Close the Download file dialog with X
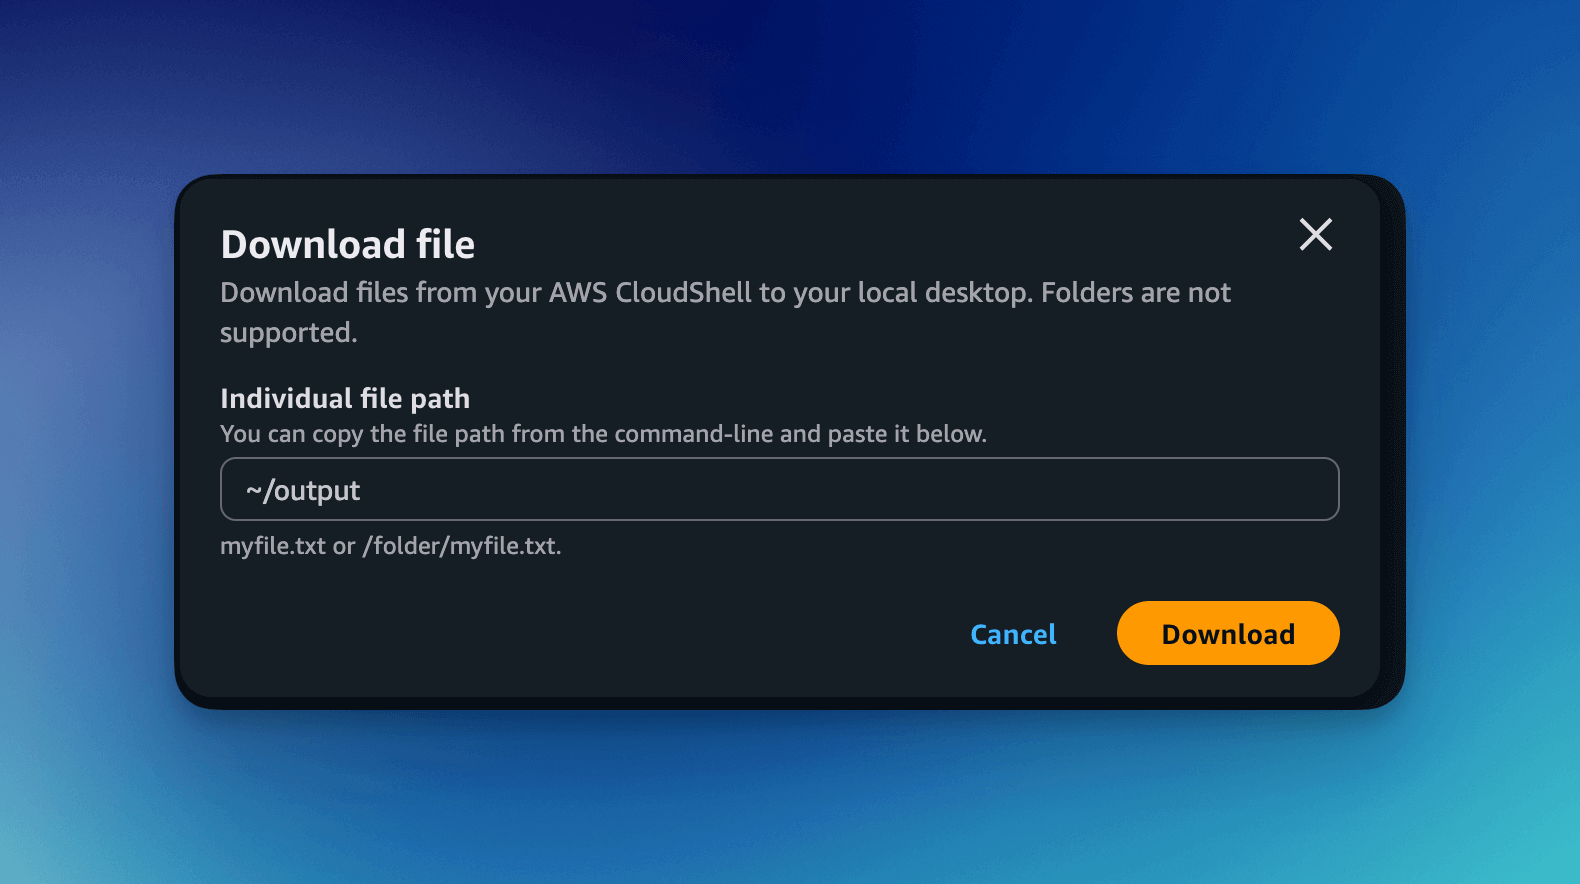Screen dimensions: 1580x884 [1315, 234]
